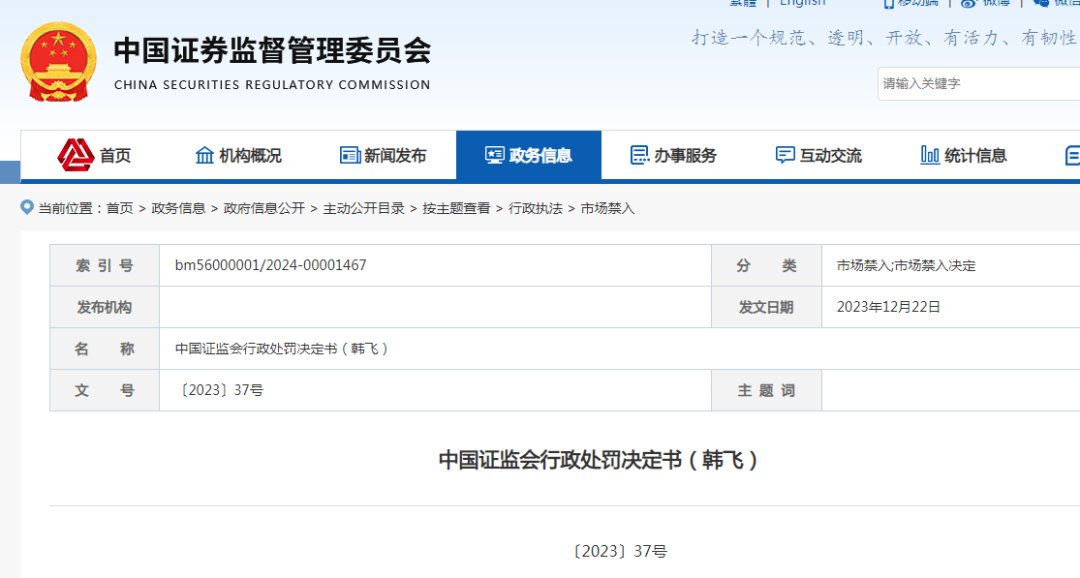Click category value 市场禁入;市场禁入决定
The image size is (1080, 578).
pos(906,266)
